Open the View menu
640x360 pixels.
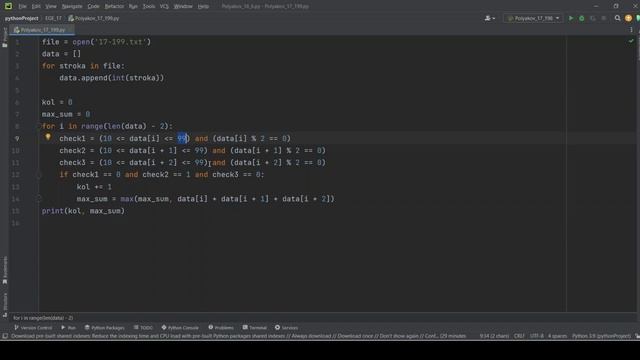[51, 6]
